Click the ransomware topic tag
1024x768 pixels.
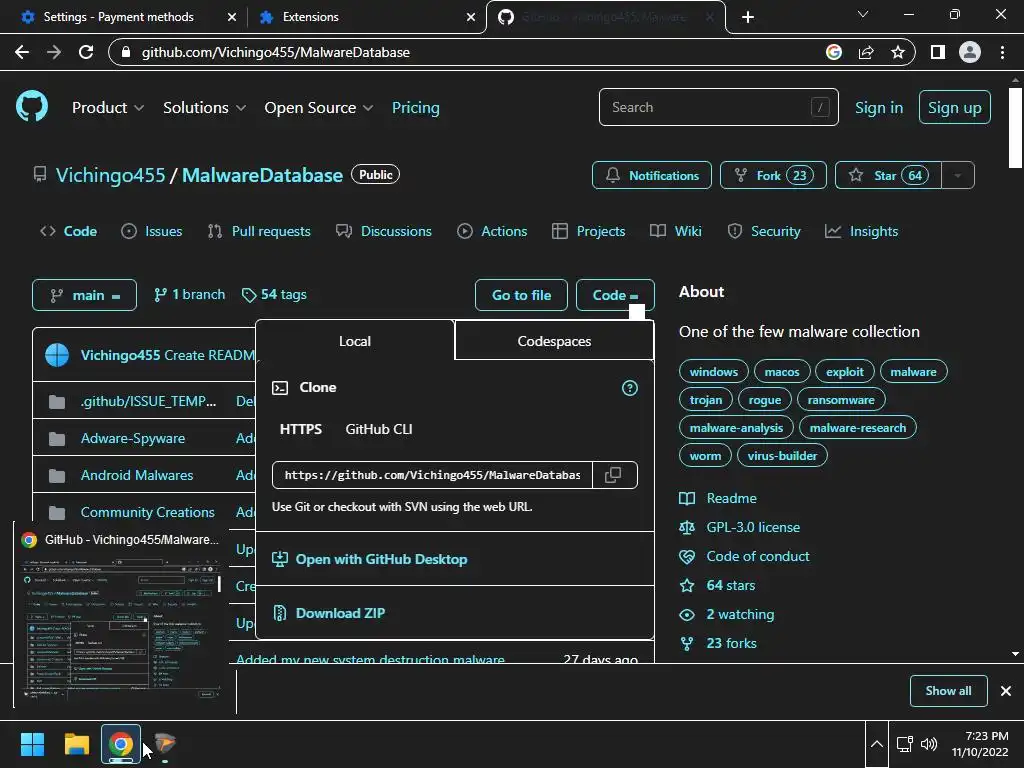click(840, 400)
